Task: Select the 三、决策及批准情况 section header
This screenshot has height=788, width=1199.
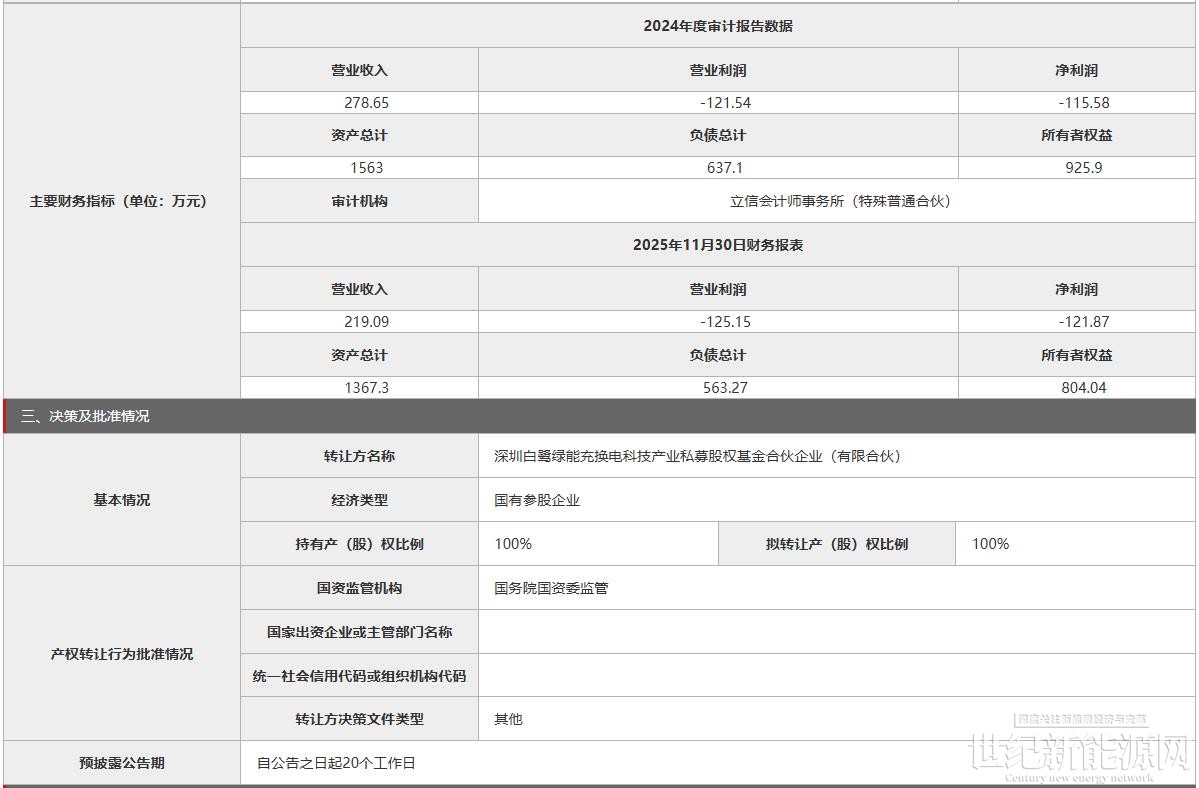Action: click(x=85, y=416)
